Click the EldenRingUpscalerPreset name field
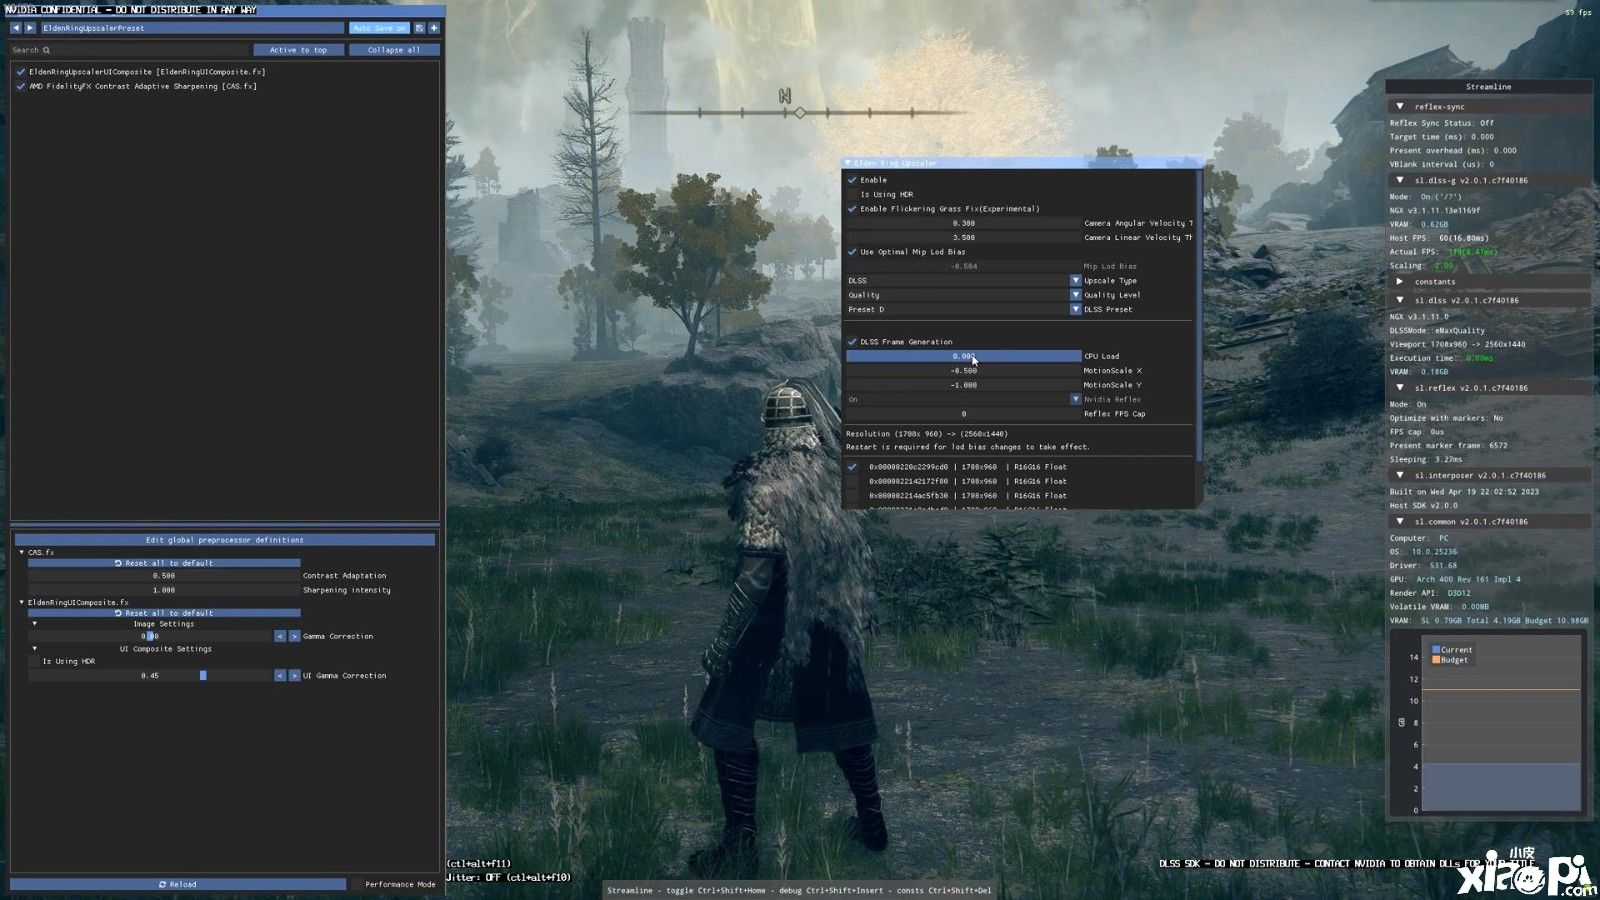 tap(192, 28)
